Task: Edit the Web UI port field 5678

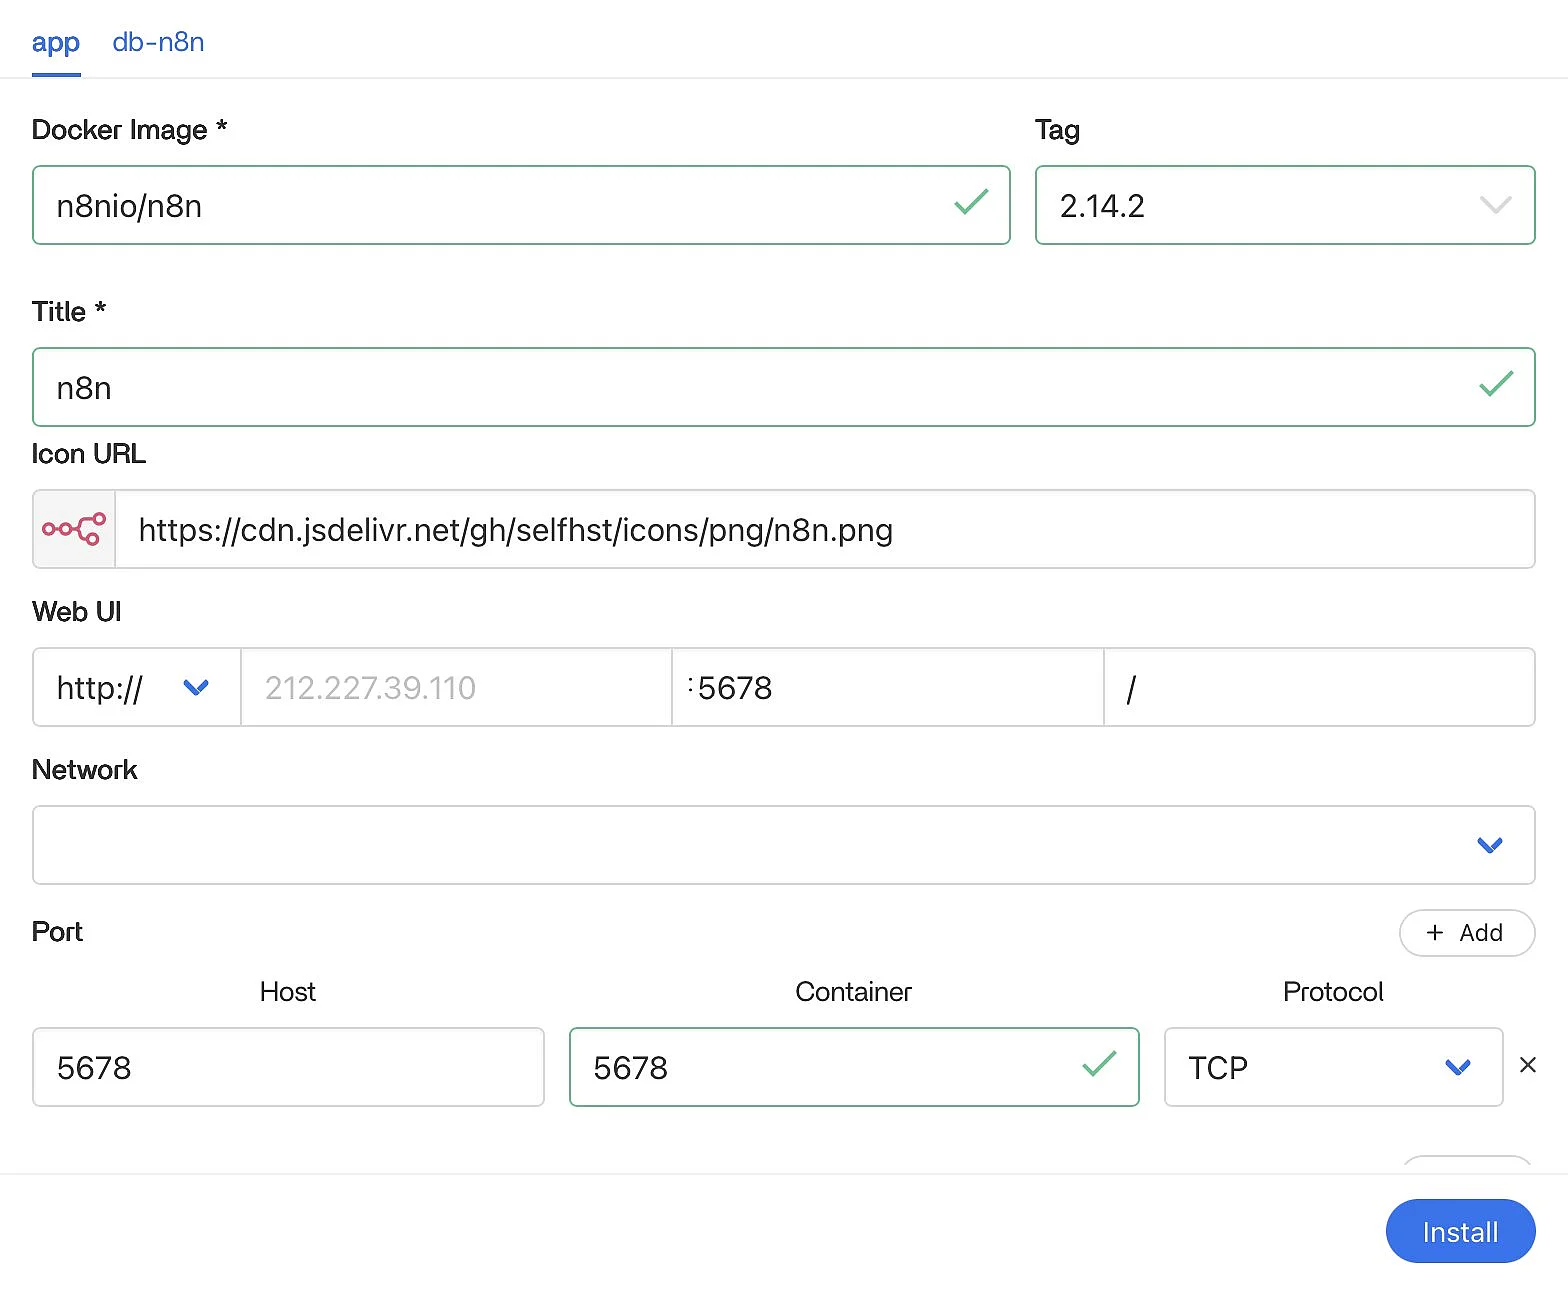Action: [x=888, y=687]
